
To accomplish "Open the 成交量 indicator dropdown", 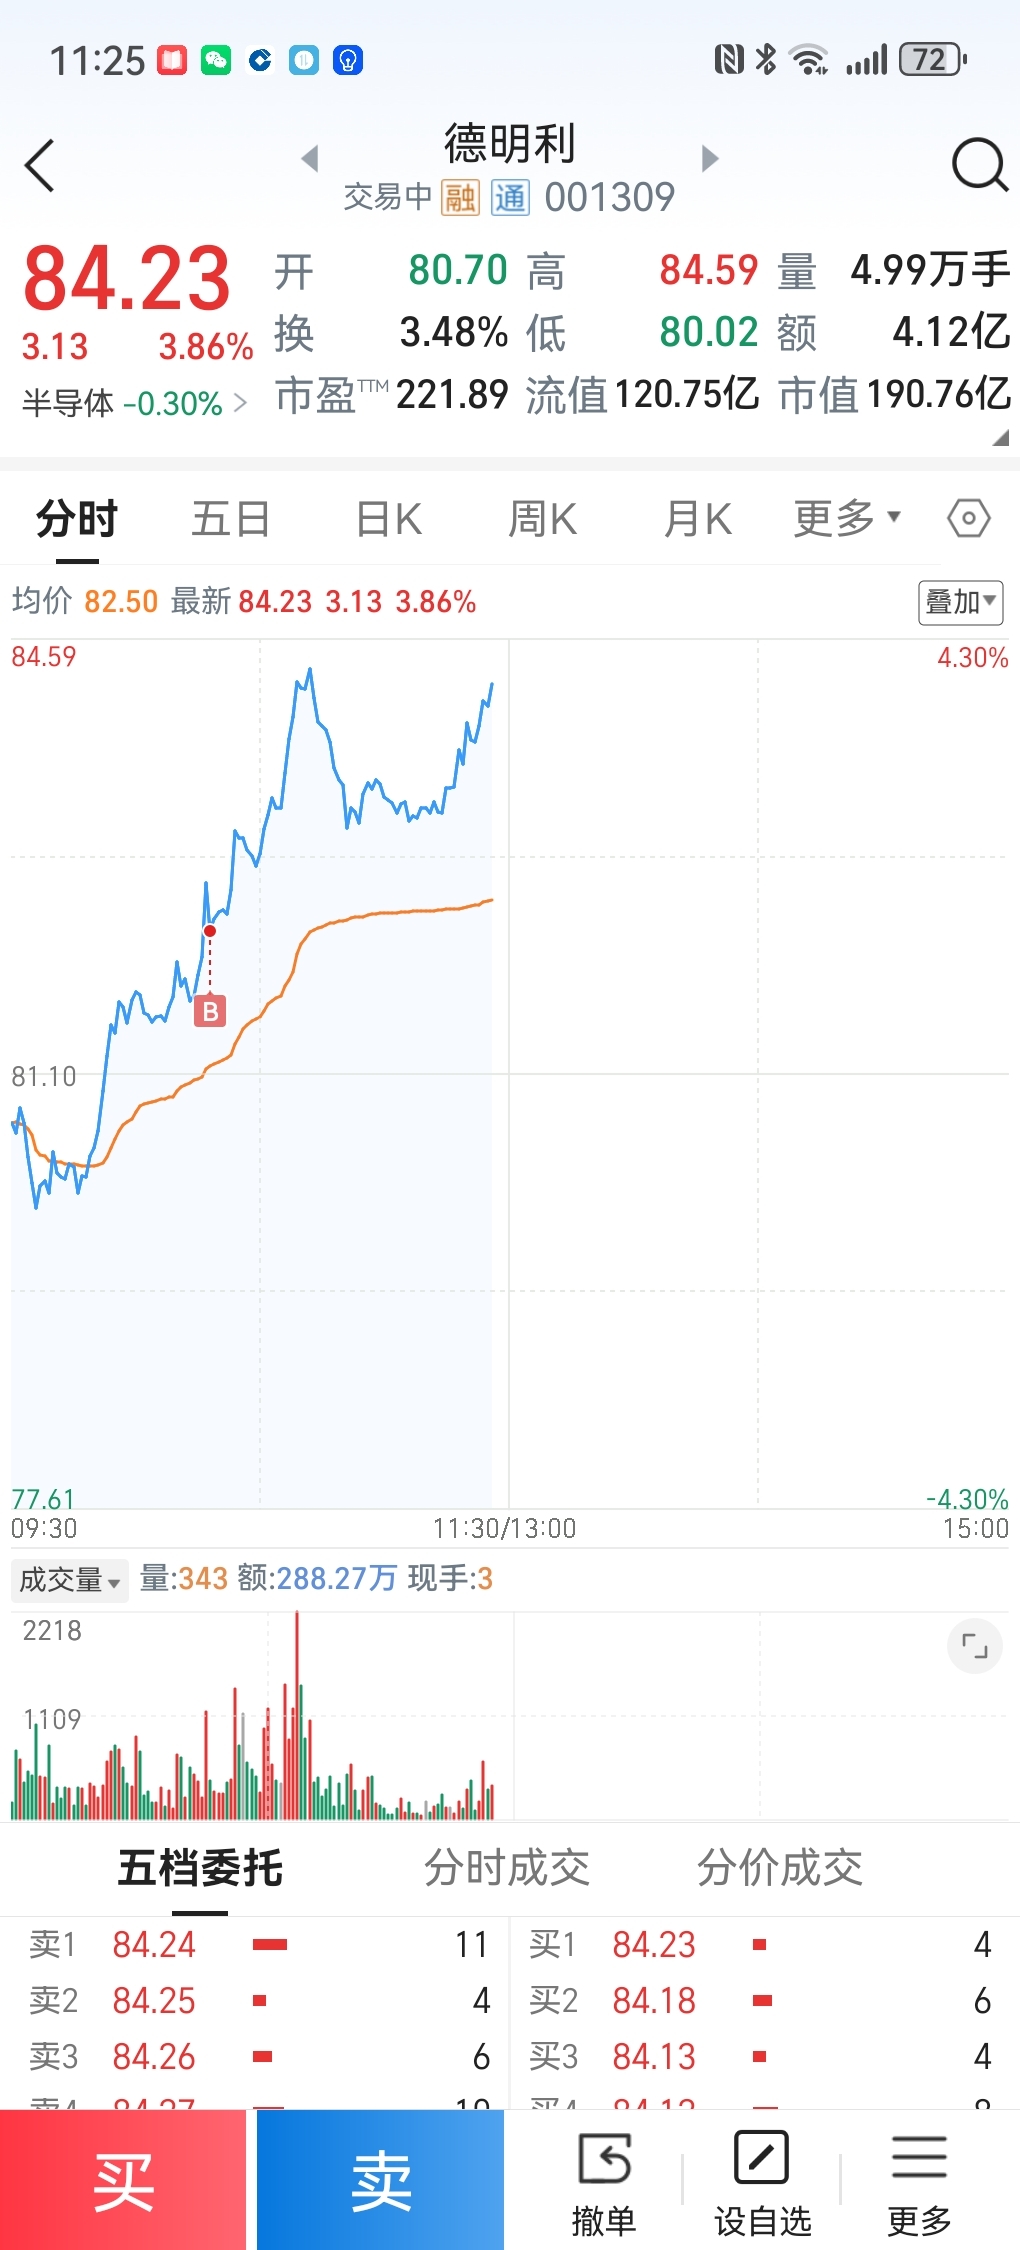I will pyautogui.click(x=70, y=1580).
